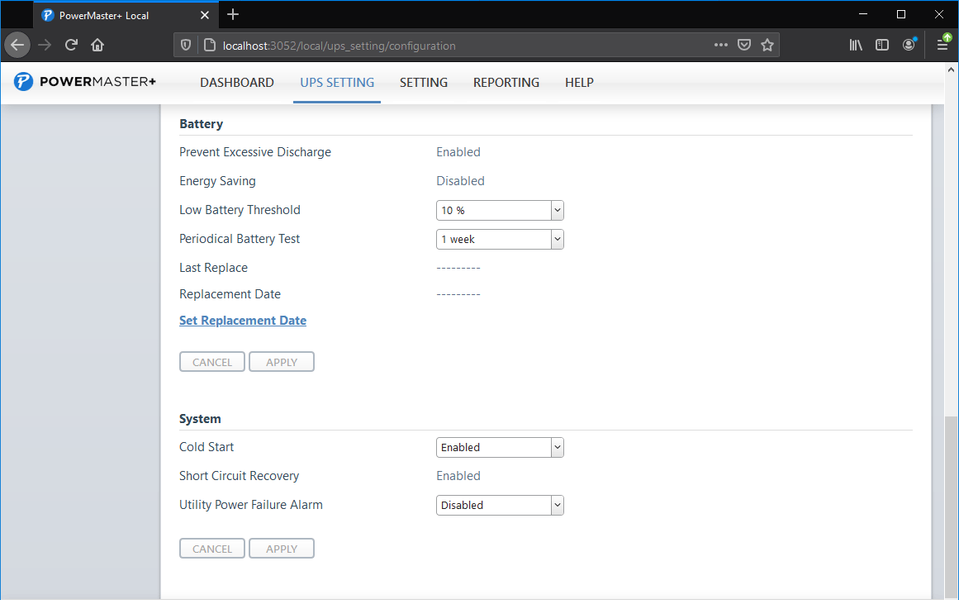Click Apply in the System section
The height and width of the screenshot is (600, 959).
pyautogui.click(x=281, y=549)
